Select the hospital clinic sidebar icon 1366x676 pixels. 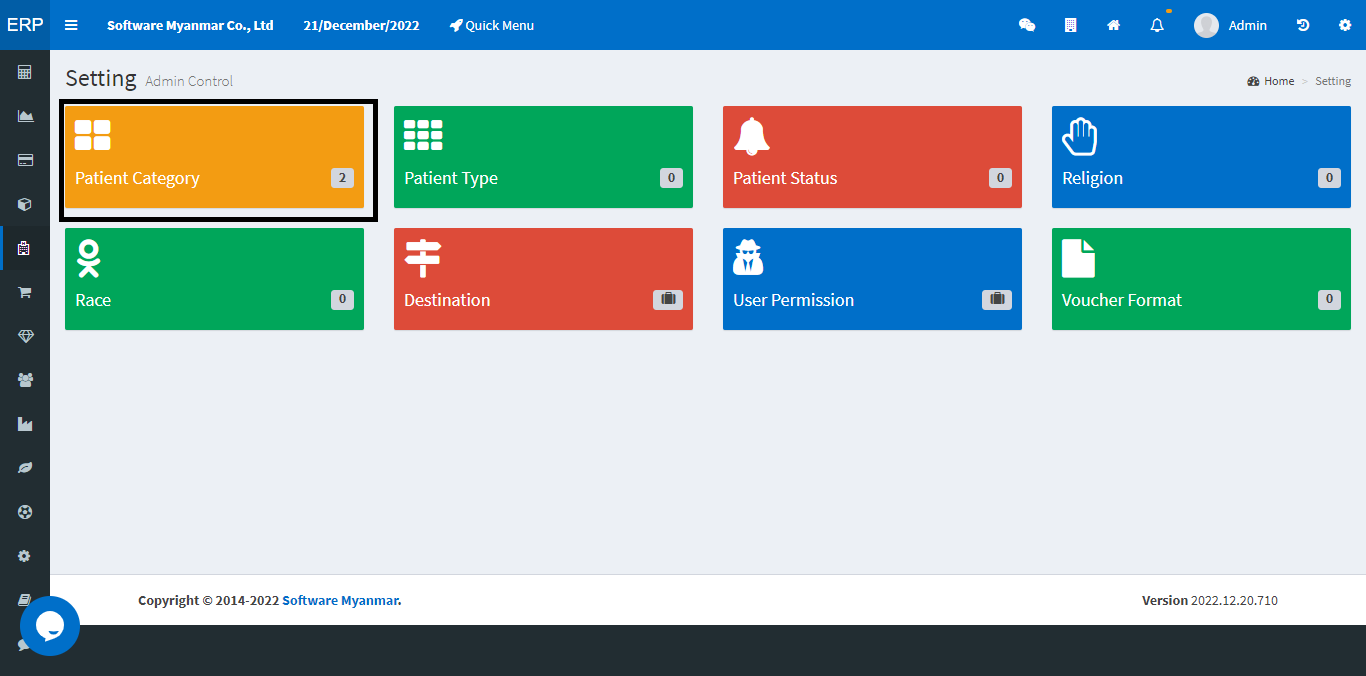(x=25, y=248)
